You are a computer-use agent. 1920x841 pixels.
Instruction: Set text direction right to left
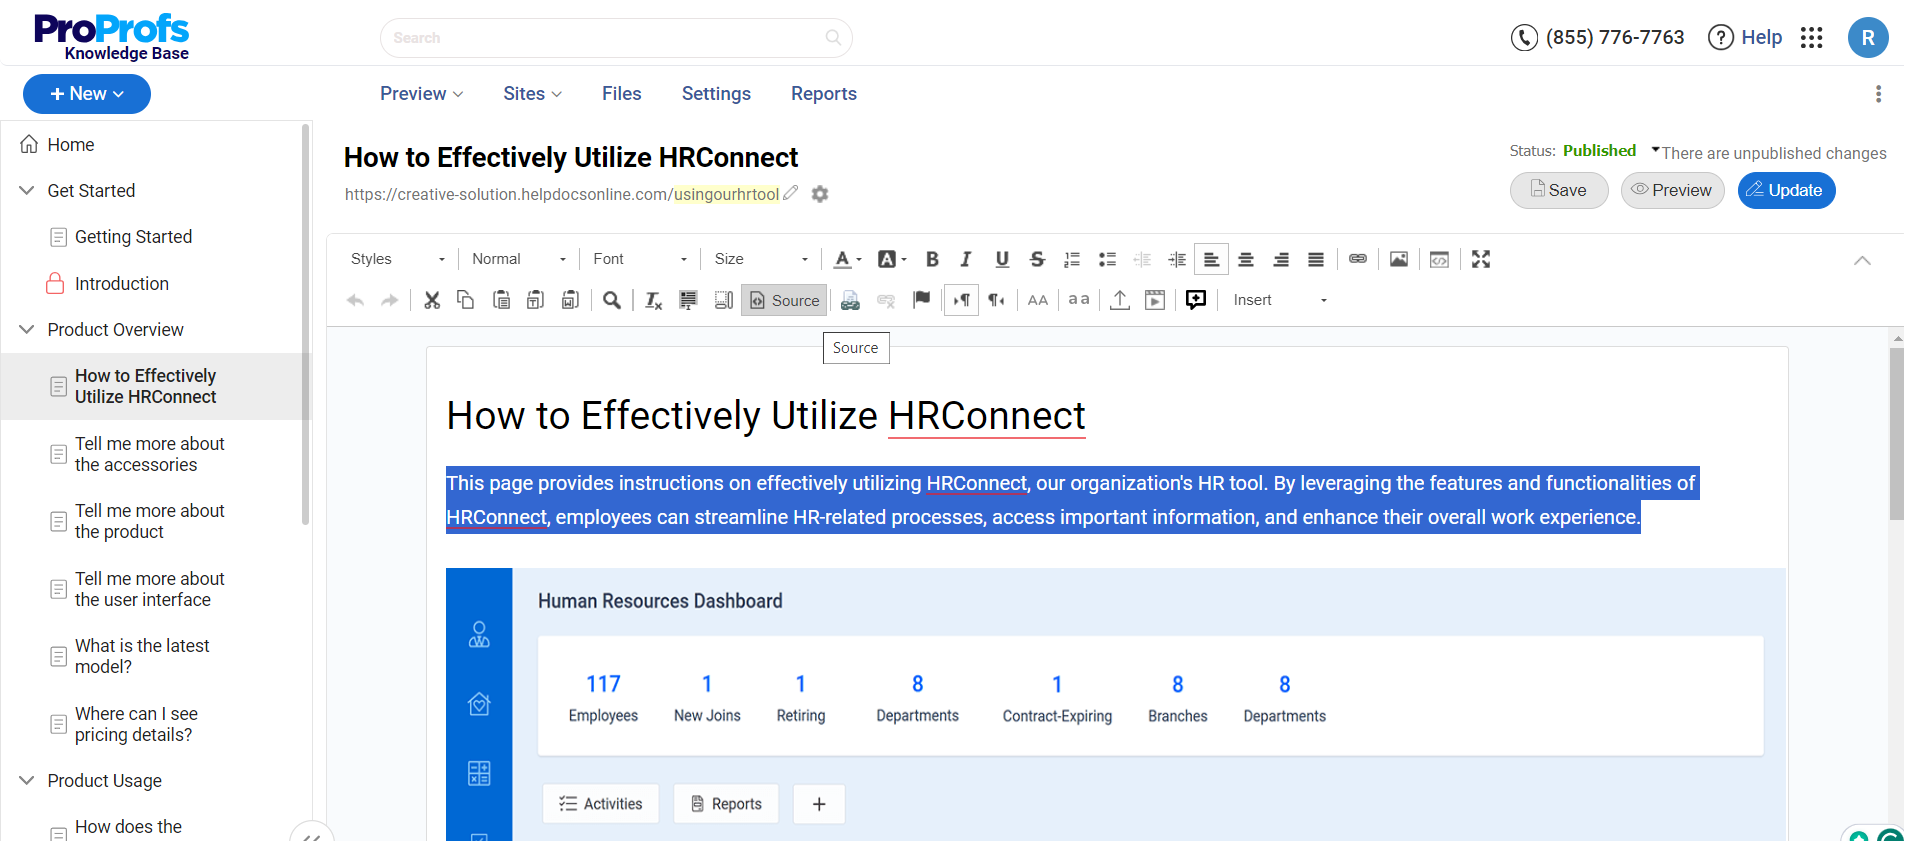click(x=997, y=300)
